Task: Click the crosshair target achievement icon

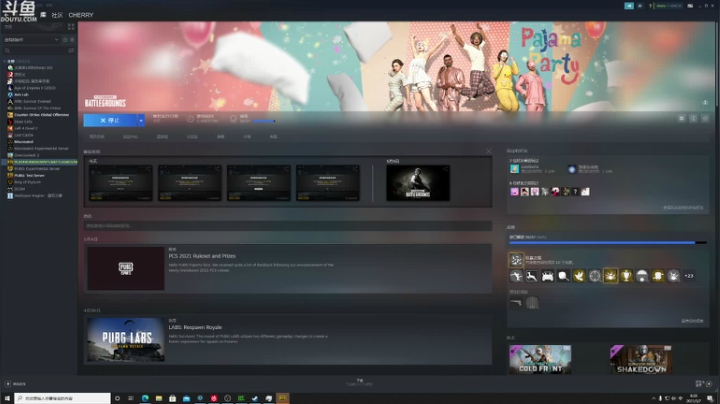Action: tap(595, 275)
